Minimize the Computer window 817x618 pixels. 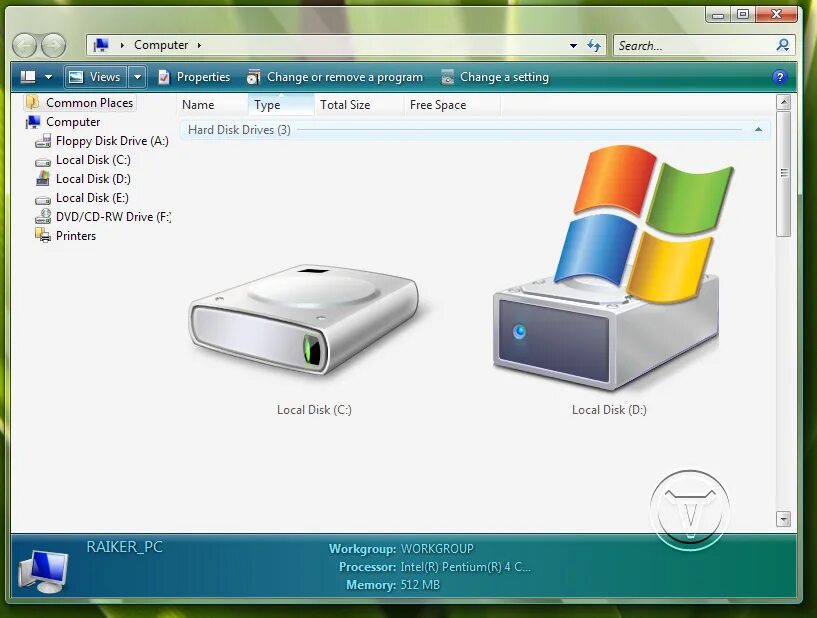718,15
